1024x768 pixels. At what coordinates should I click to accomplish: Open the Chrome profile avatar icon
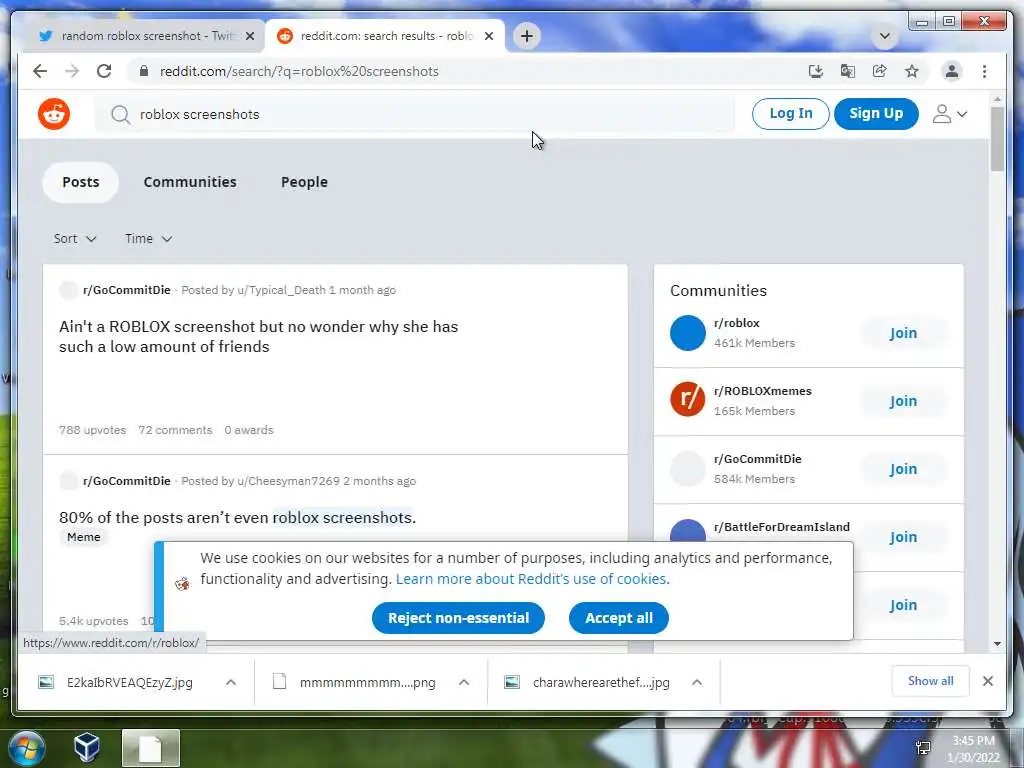(x=952, y=71)
